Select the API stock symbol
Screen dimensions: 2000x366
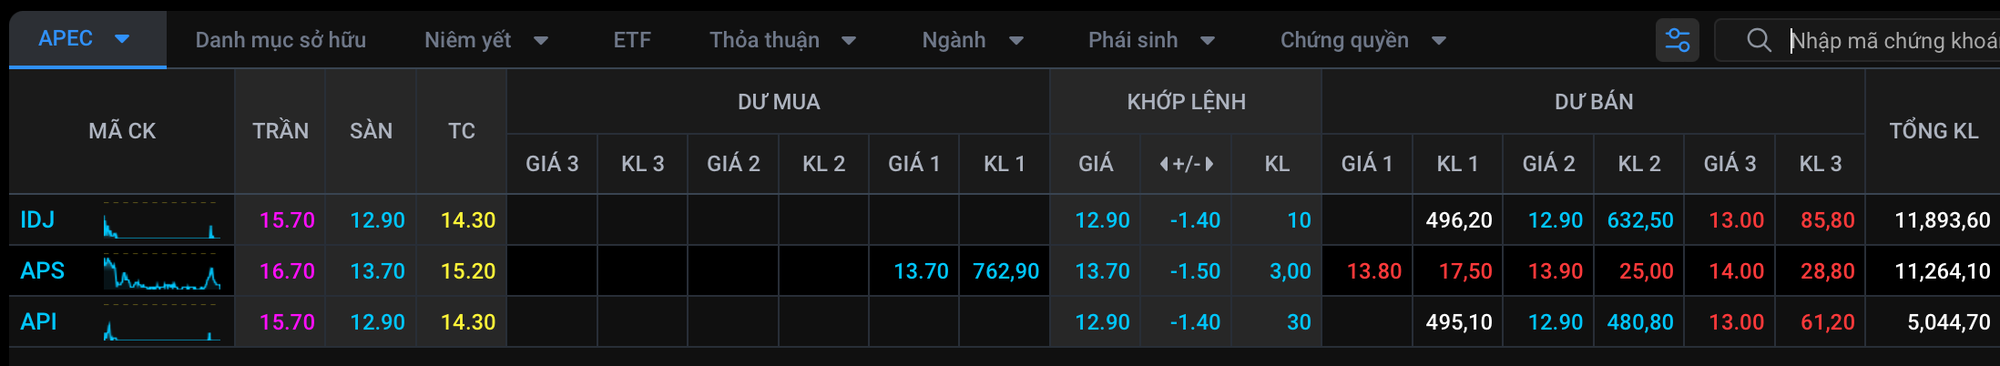(39, 322)
